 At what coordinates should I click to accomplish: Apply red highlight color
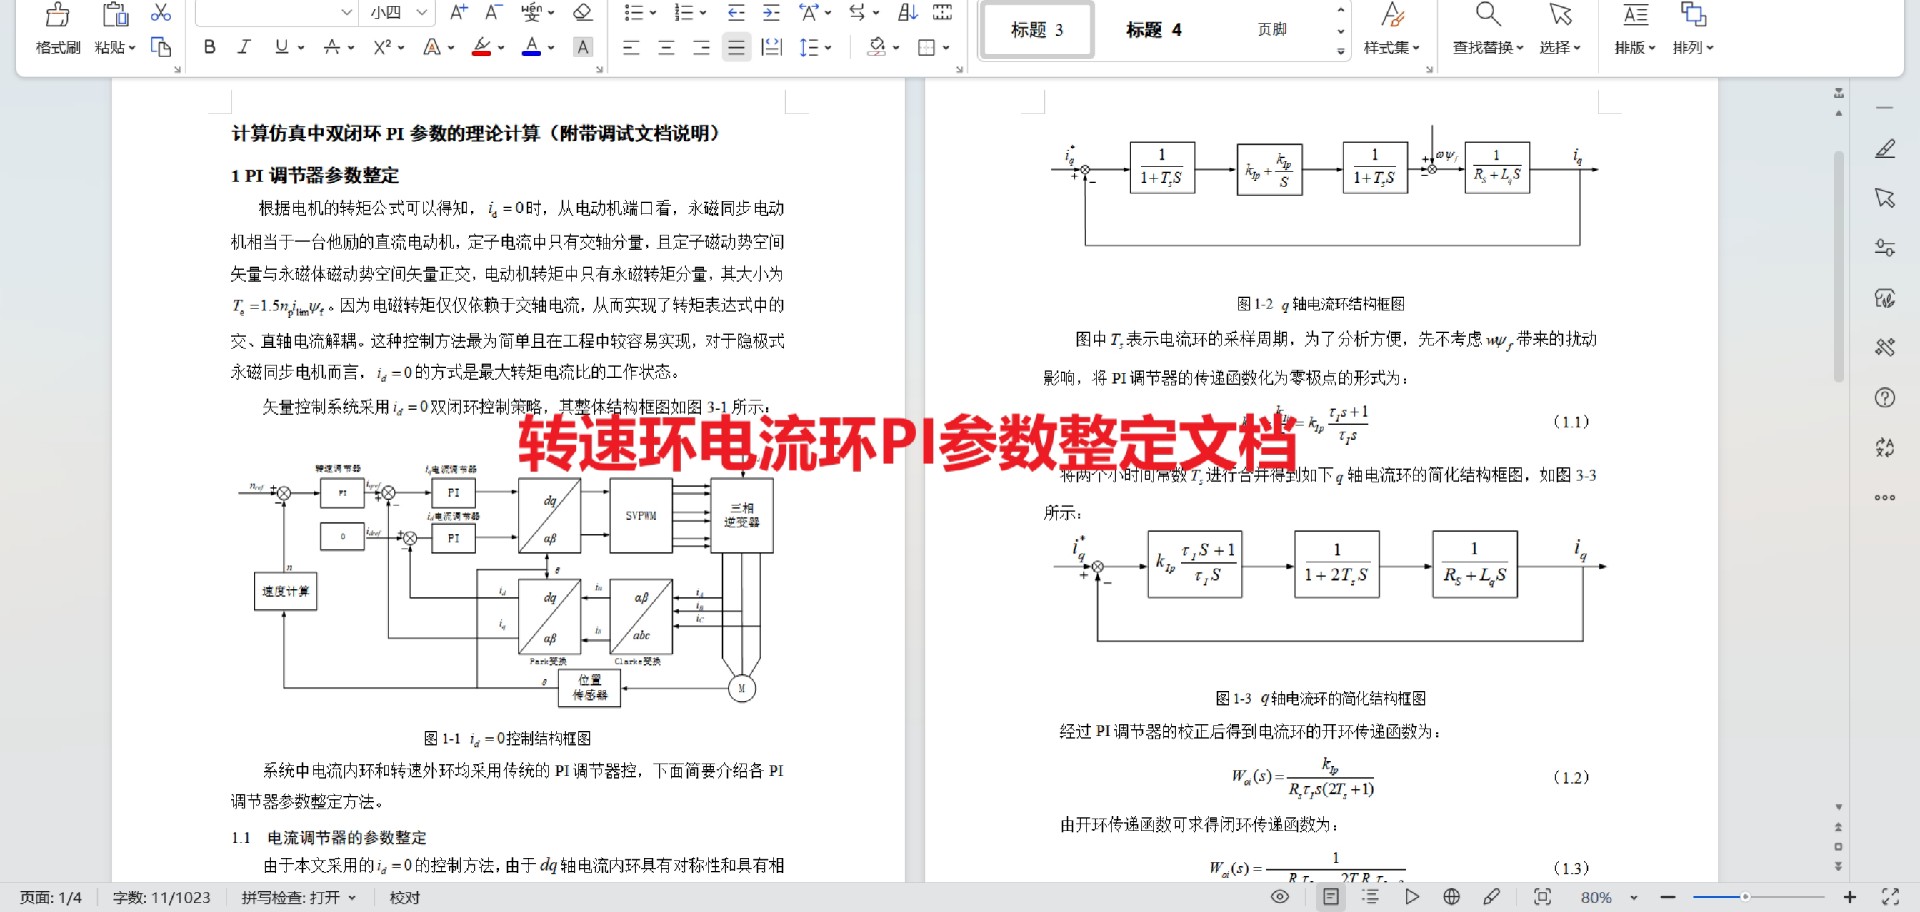[482, 46]
